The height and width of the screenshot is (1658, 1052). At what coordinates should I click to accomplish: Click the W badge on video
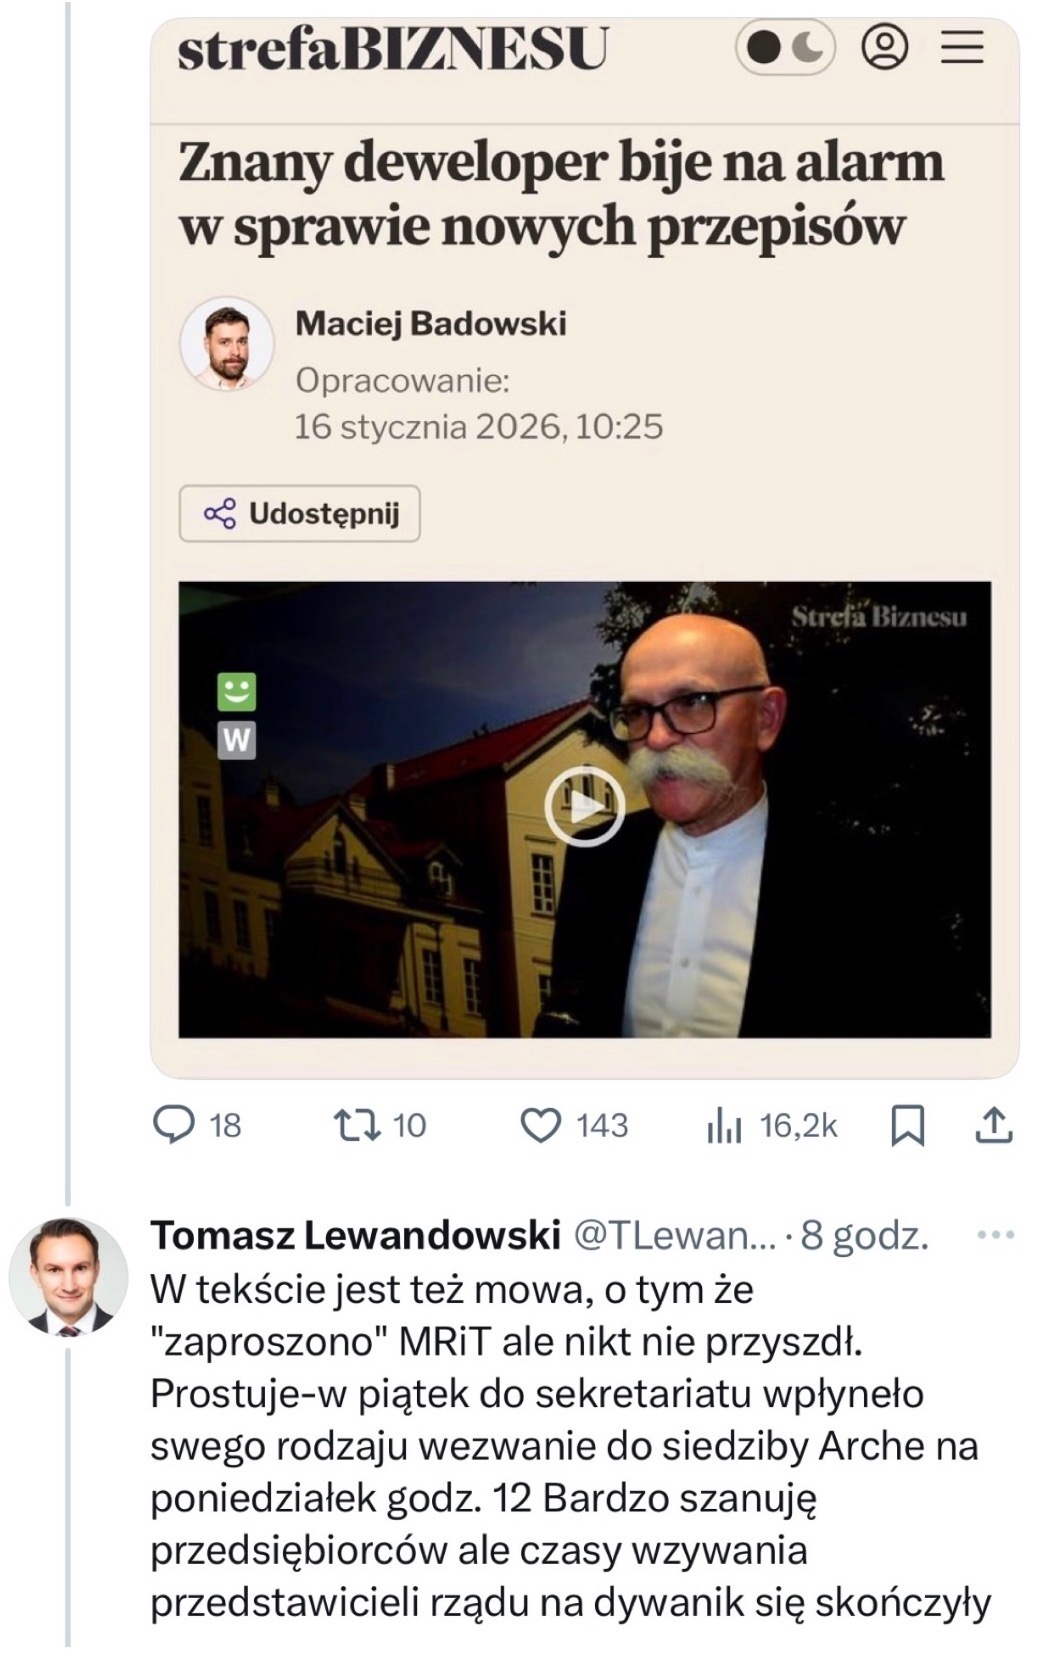(236, 740)
